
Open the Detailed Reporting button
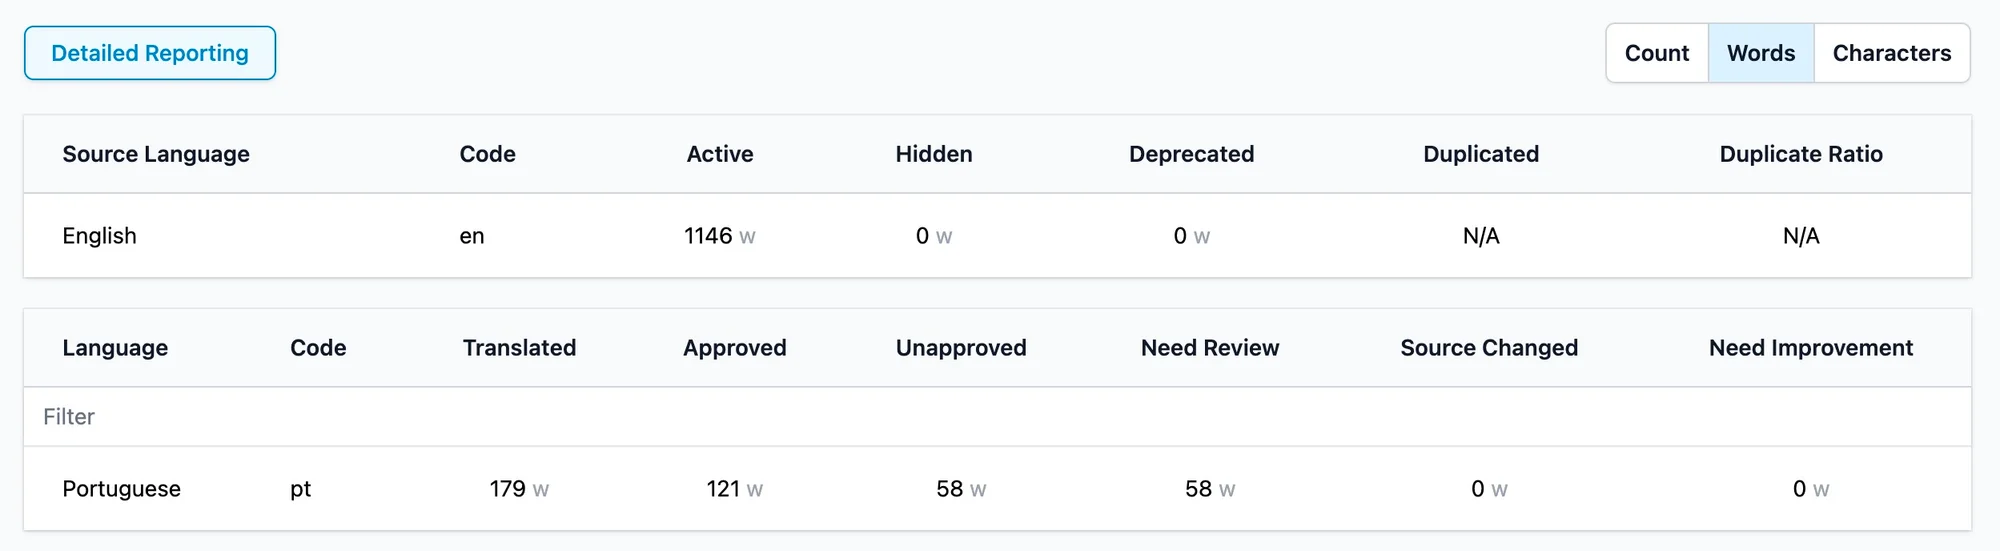coord(150,53)
